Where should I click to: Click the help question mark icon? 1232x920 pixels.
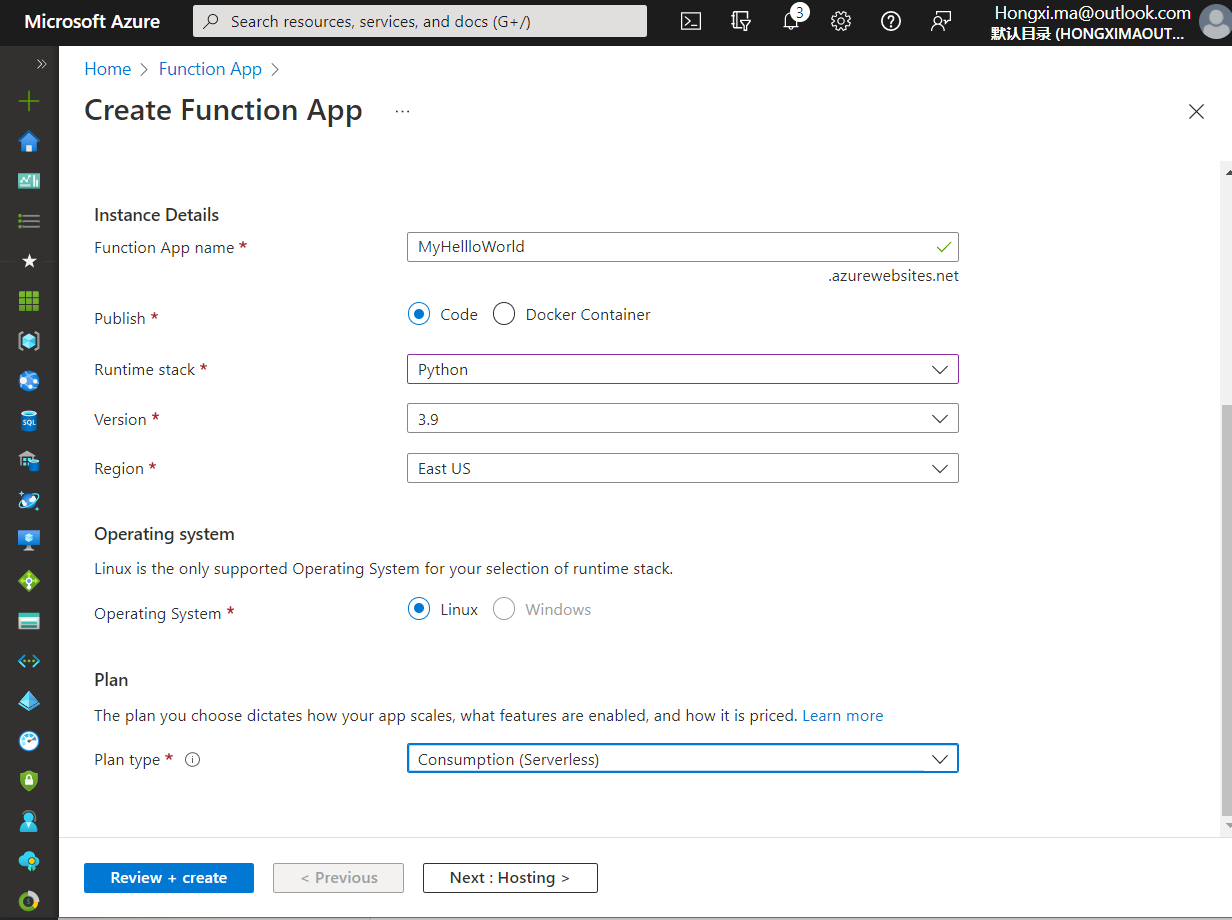[x=891, y=21]
